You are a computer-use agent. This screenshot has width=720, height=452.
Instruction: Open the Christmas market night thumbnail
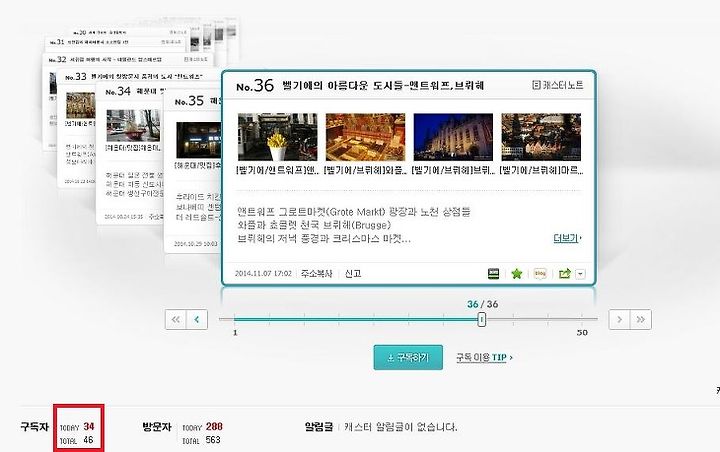pos(541,137)
